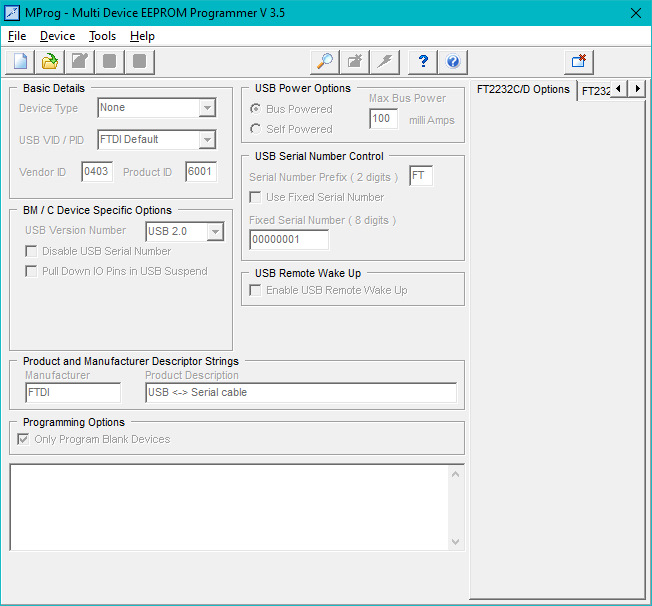
Task: Open the USB Version Number dropdown
Action: (215, 232)
